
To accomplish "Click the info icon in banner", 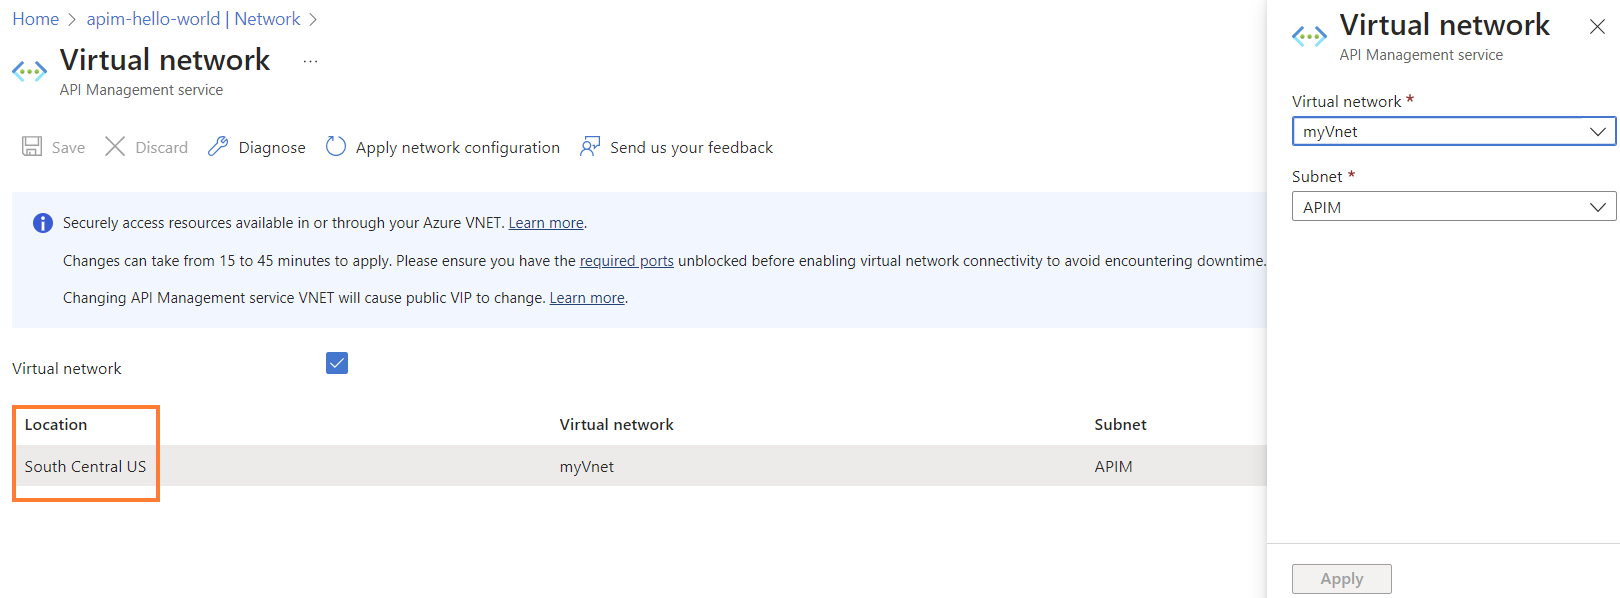I will coord(43,223).
